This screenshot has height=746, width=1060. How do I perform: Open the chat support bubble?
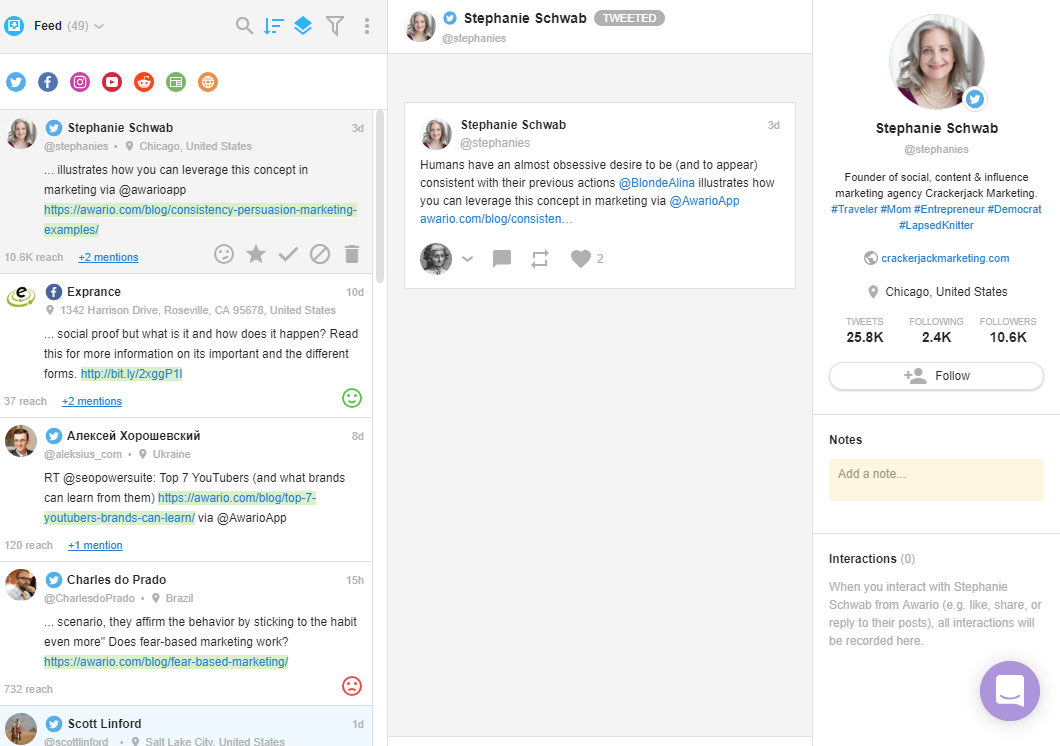pyautogui.click(x=1009, y=691)
